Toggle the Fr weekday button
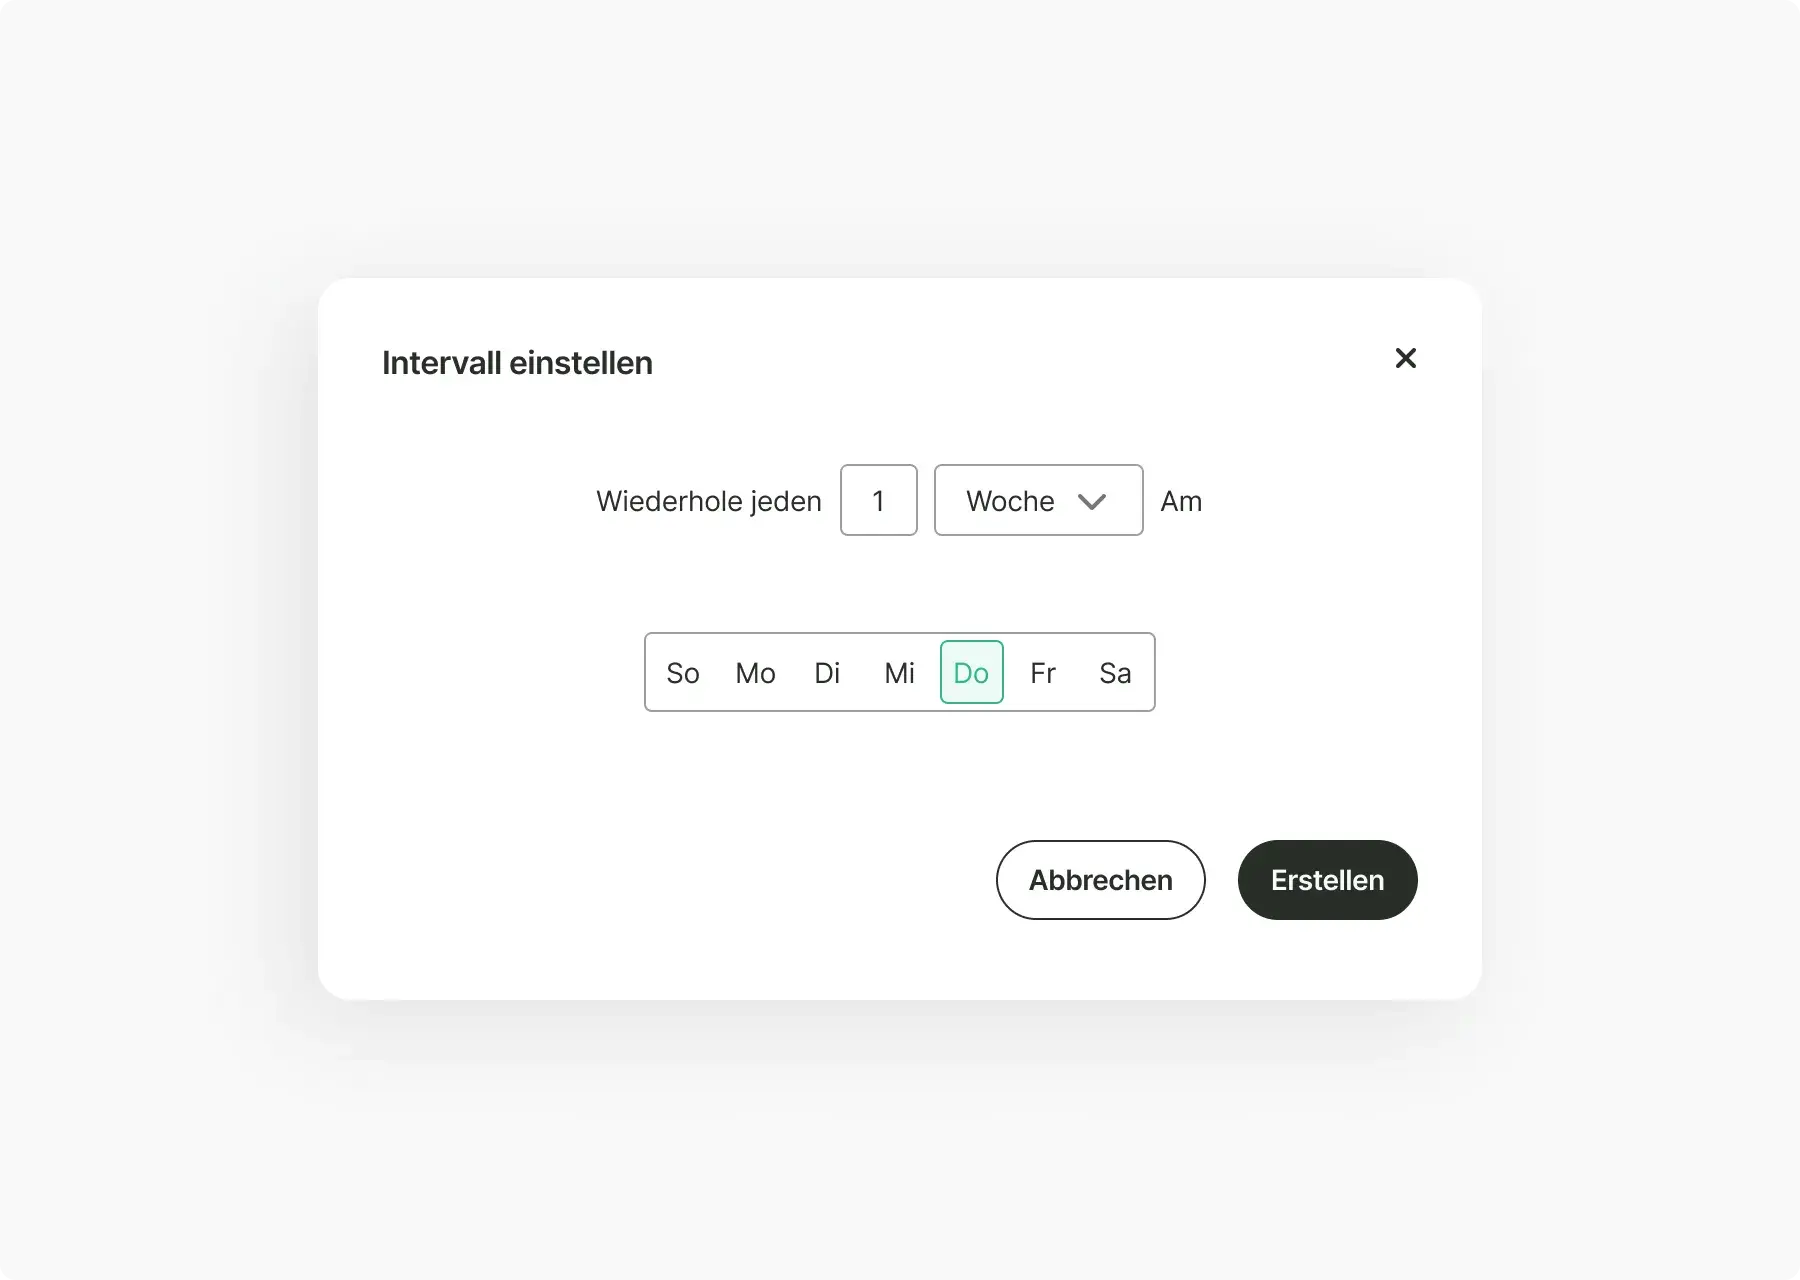Screen dimensions: 1800x1280 1043,673
